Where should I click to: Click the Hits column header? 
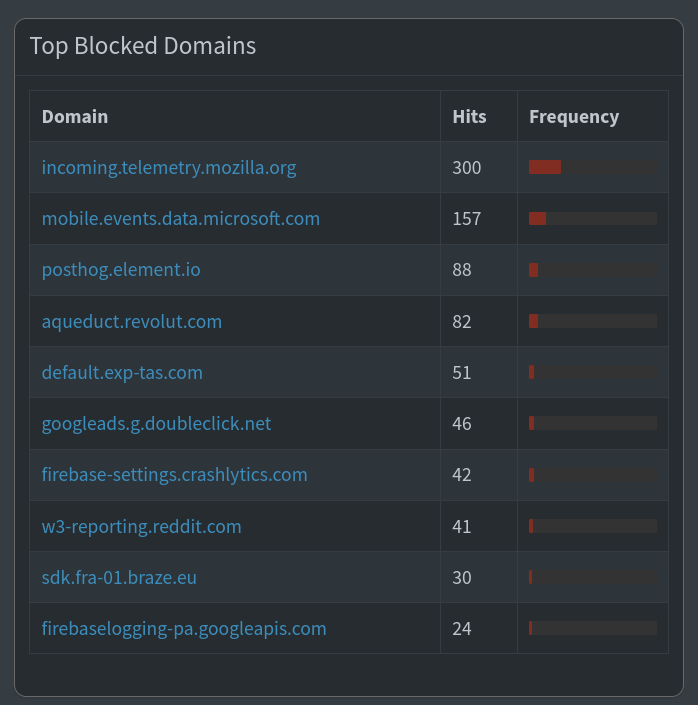469,116
